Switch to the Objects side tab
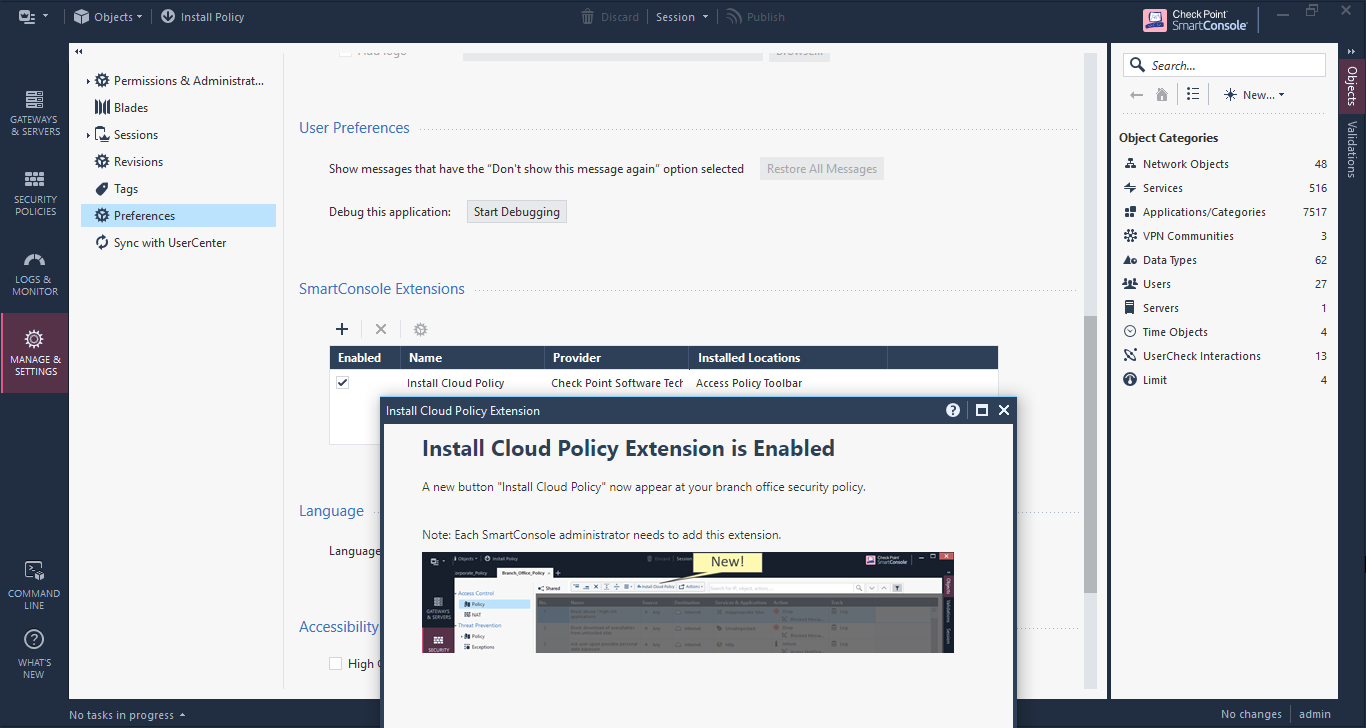Screen dimensions: 1366x728 (x=1352, y=85)
